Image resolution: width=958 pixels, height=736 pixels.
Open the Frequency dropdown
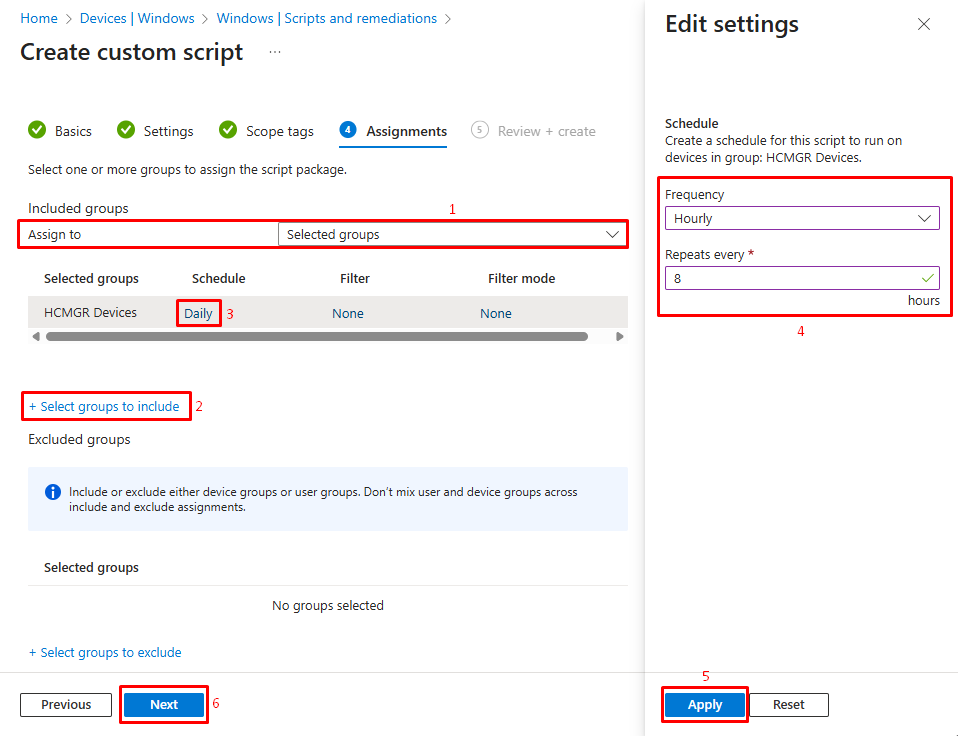coord(801,218)
